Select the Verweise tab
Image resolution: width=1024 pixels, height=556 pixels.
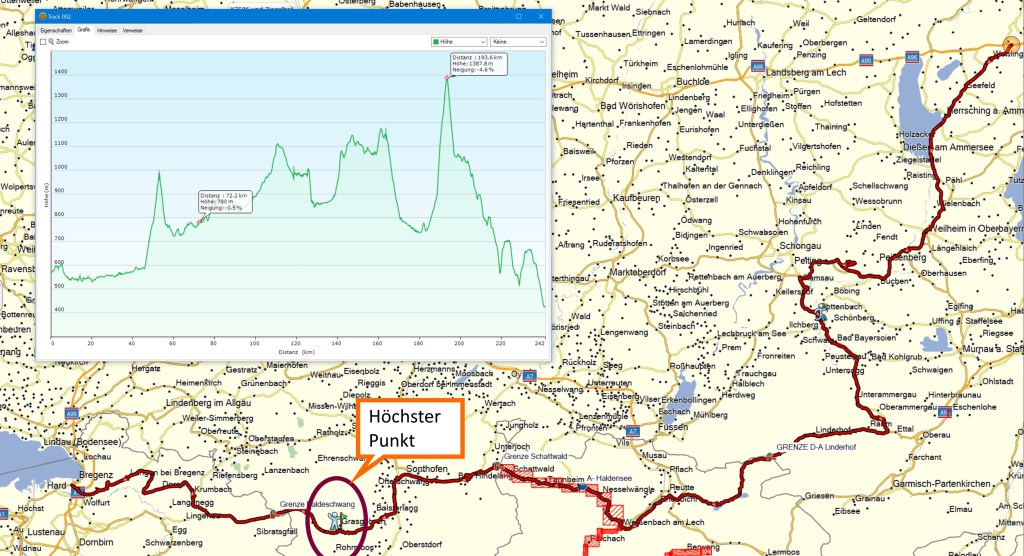[x=132, y=31]
